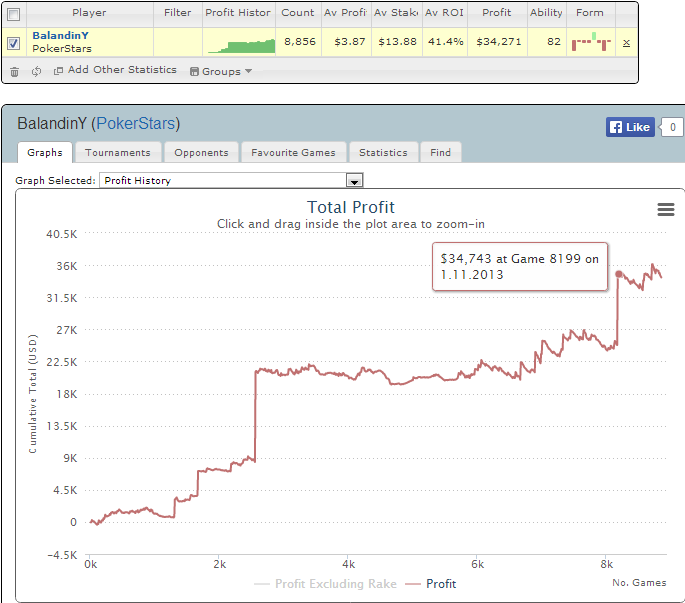Click Add Other Statistics
The width and height of the screenshot is (685, 603).
115,70
